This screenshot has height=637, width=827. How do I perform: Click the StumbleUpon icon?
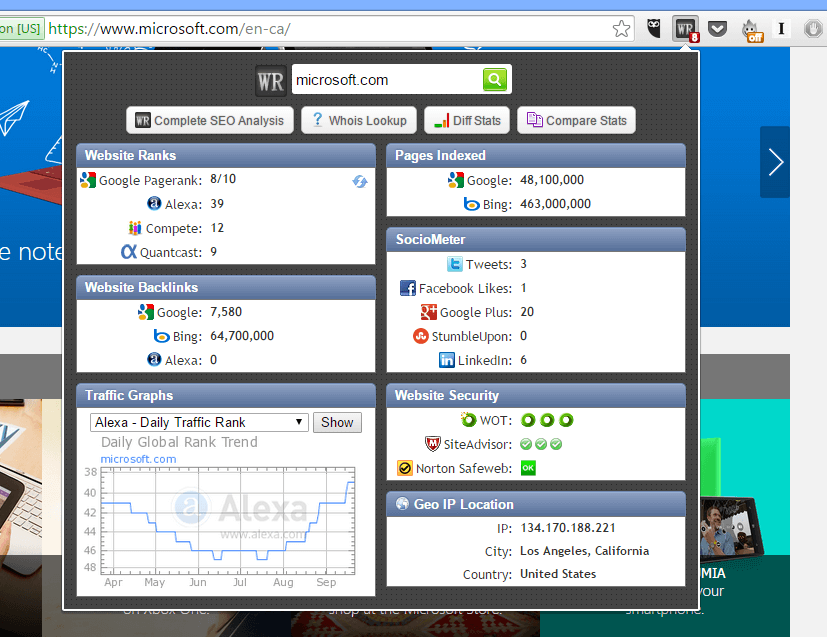point(421,336)
